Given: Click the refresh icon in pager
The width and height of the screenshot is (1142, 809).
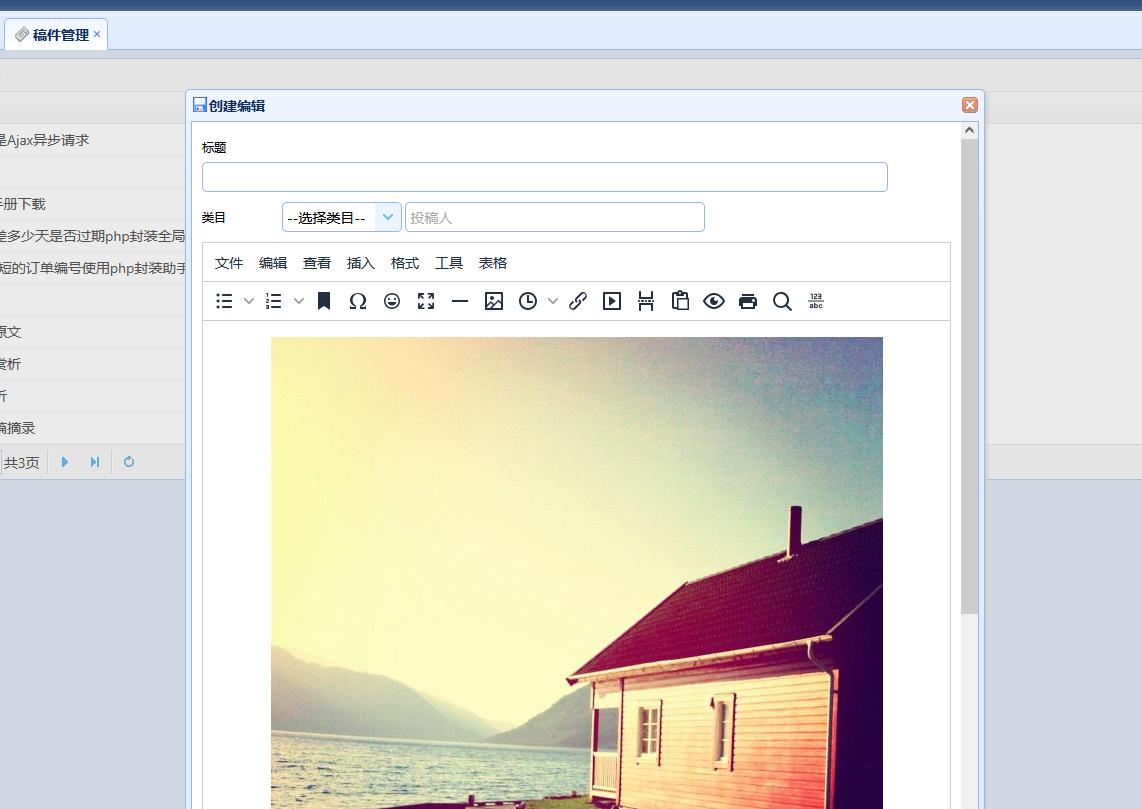Looking at the screenshot, I should pyautogui.click(x=129, y=462).
